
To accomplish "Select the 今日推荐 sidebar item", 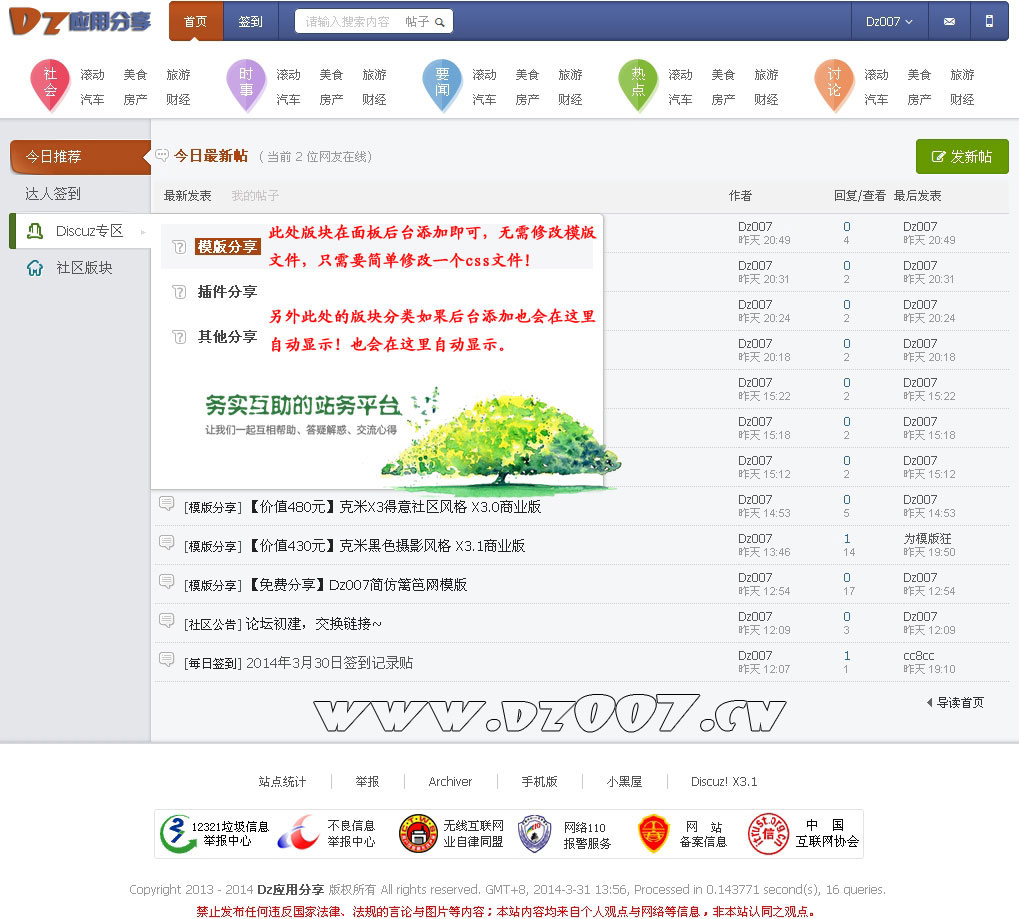I will click(x=80, y=157).
